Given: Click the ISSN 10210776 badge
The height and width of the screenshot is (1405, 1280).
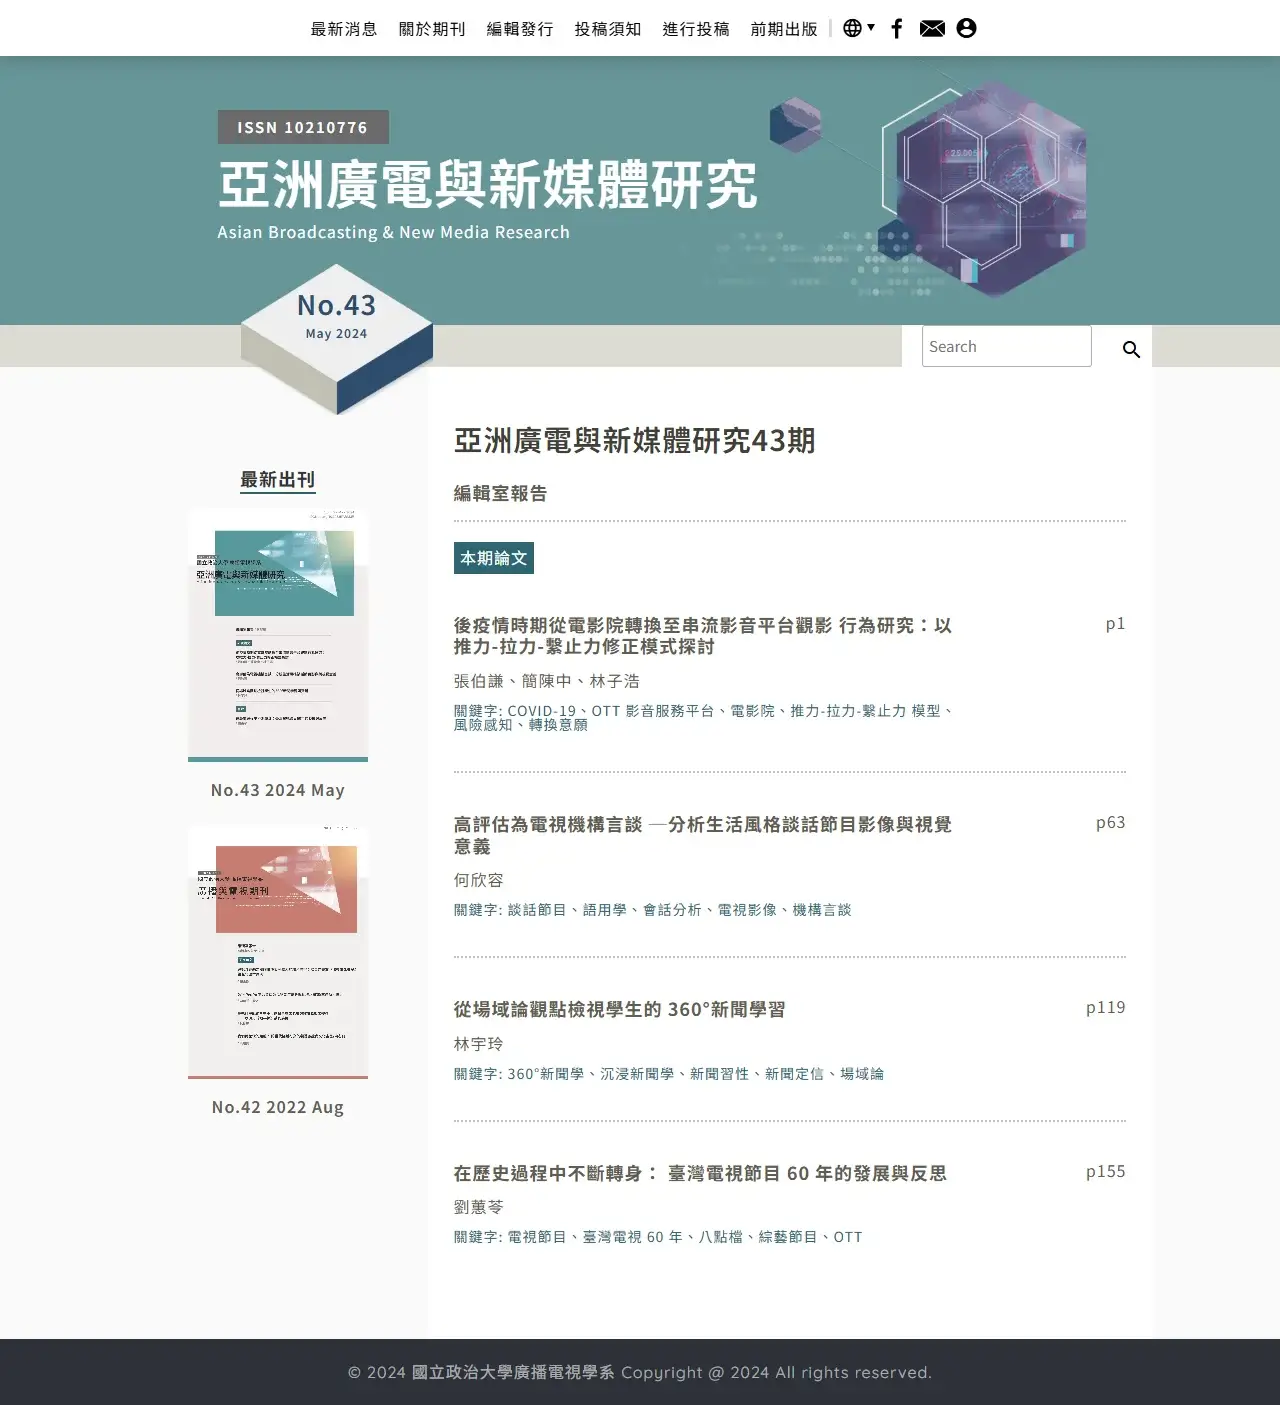Looking at the screenshot, I should click(303, 127).
